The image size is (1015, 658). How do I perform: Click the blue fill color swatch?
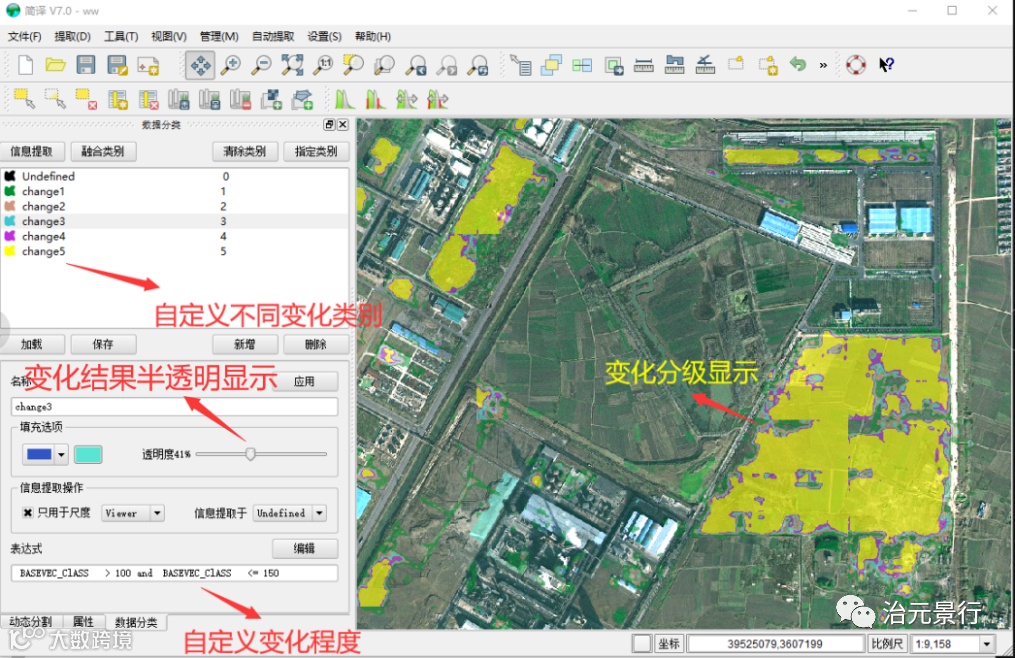(39, 455)
